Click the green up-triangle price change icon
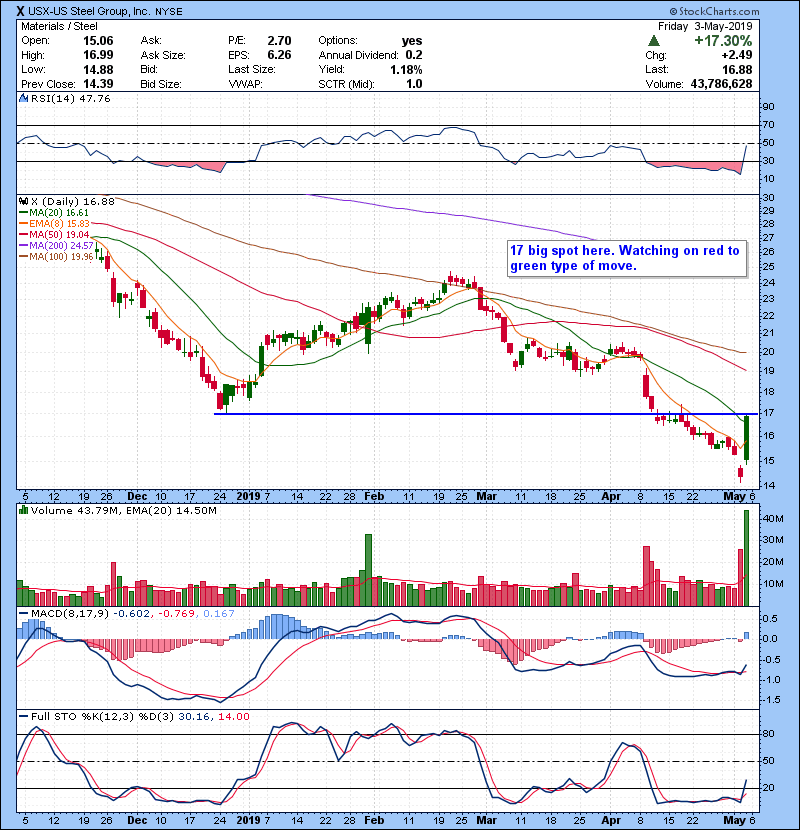This screenshot has width=800, height=830. pyautogui.click(x=654, y=41)
